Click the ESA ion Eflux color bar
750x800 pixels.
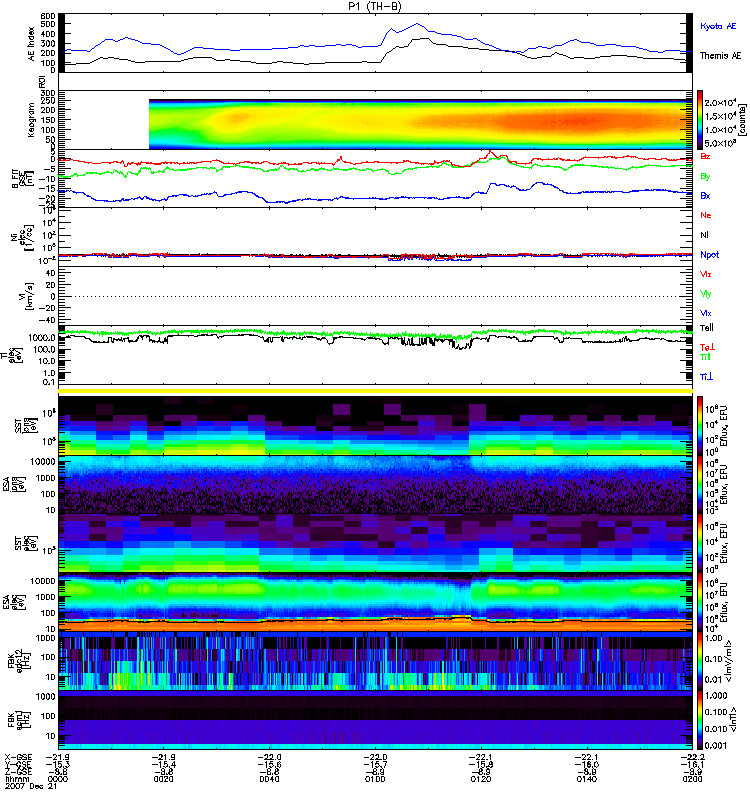click(700, 484)
